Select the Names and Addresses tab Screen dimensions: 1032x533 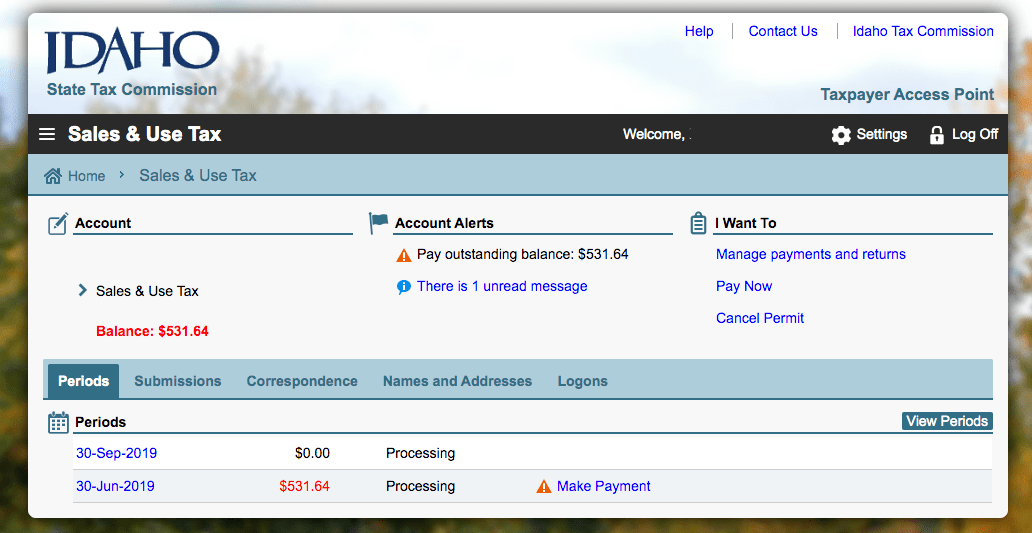pos(457,381)
